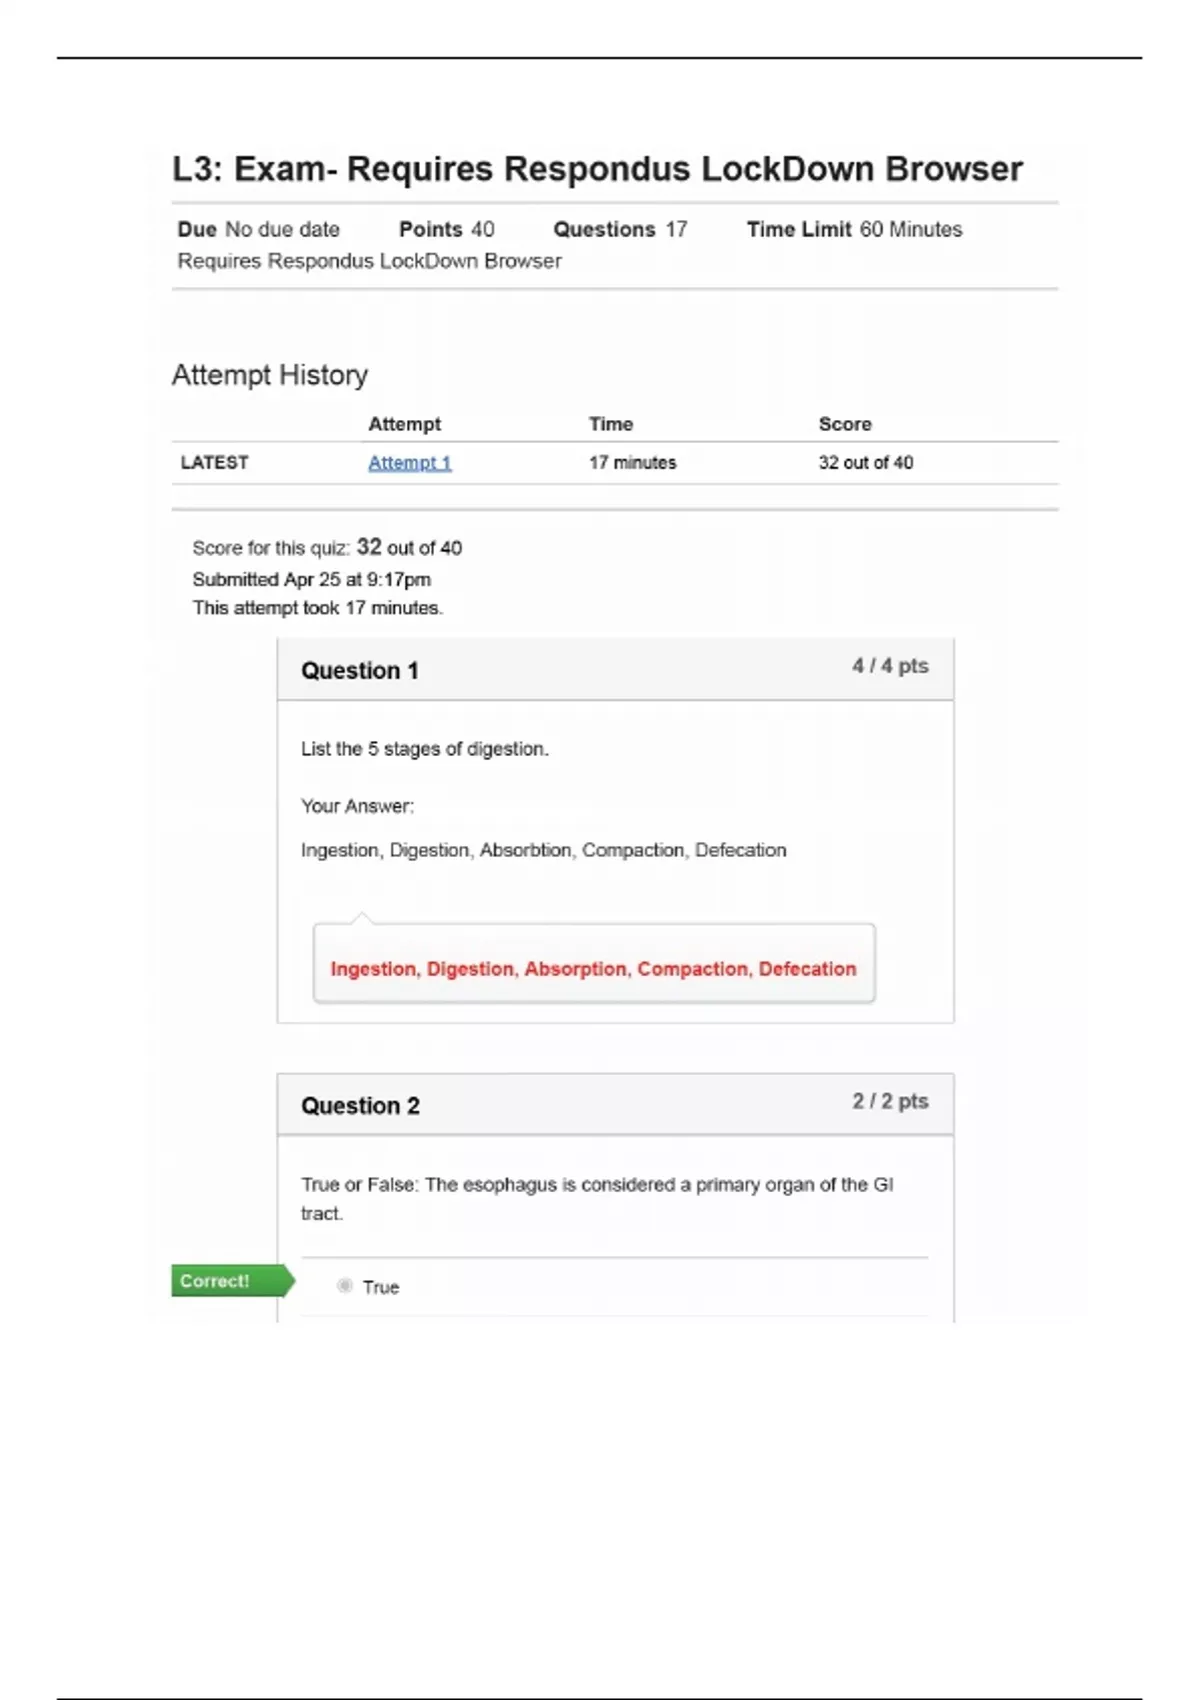Image resolution: width=1200 pixels, height=1700 pixels.
Task: Click the Attempt History heading
Action: [x=270, y=375]
